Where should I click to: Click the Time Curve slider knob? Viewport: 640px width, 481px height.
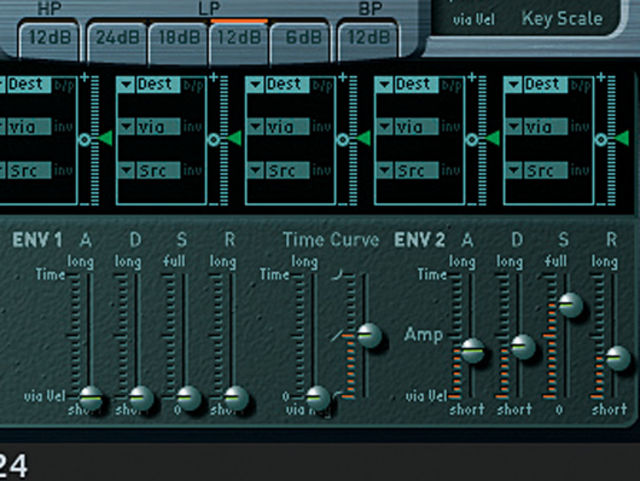click(x=369, y=336)
